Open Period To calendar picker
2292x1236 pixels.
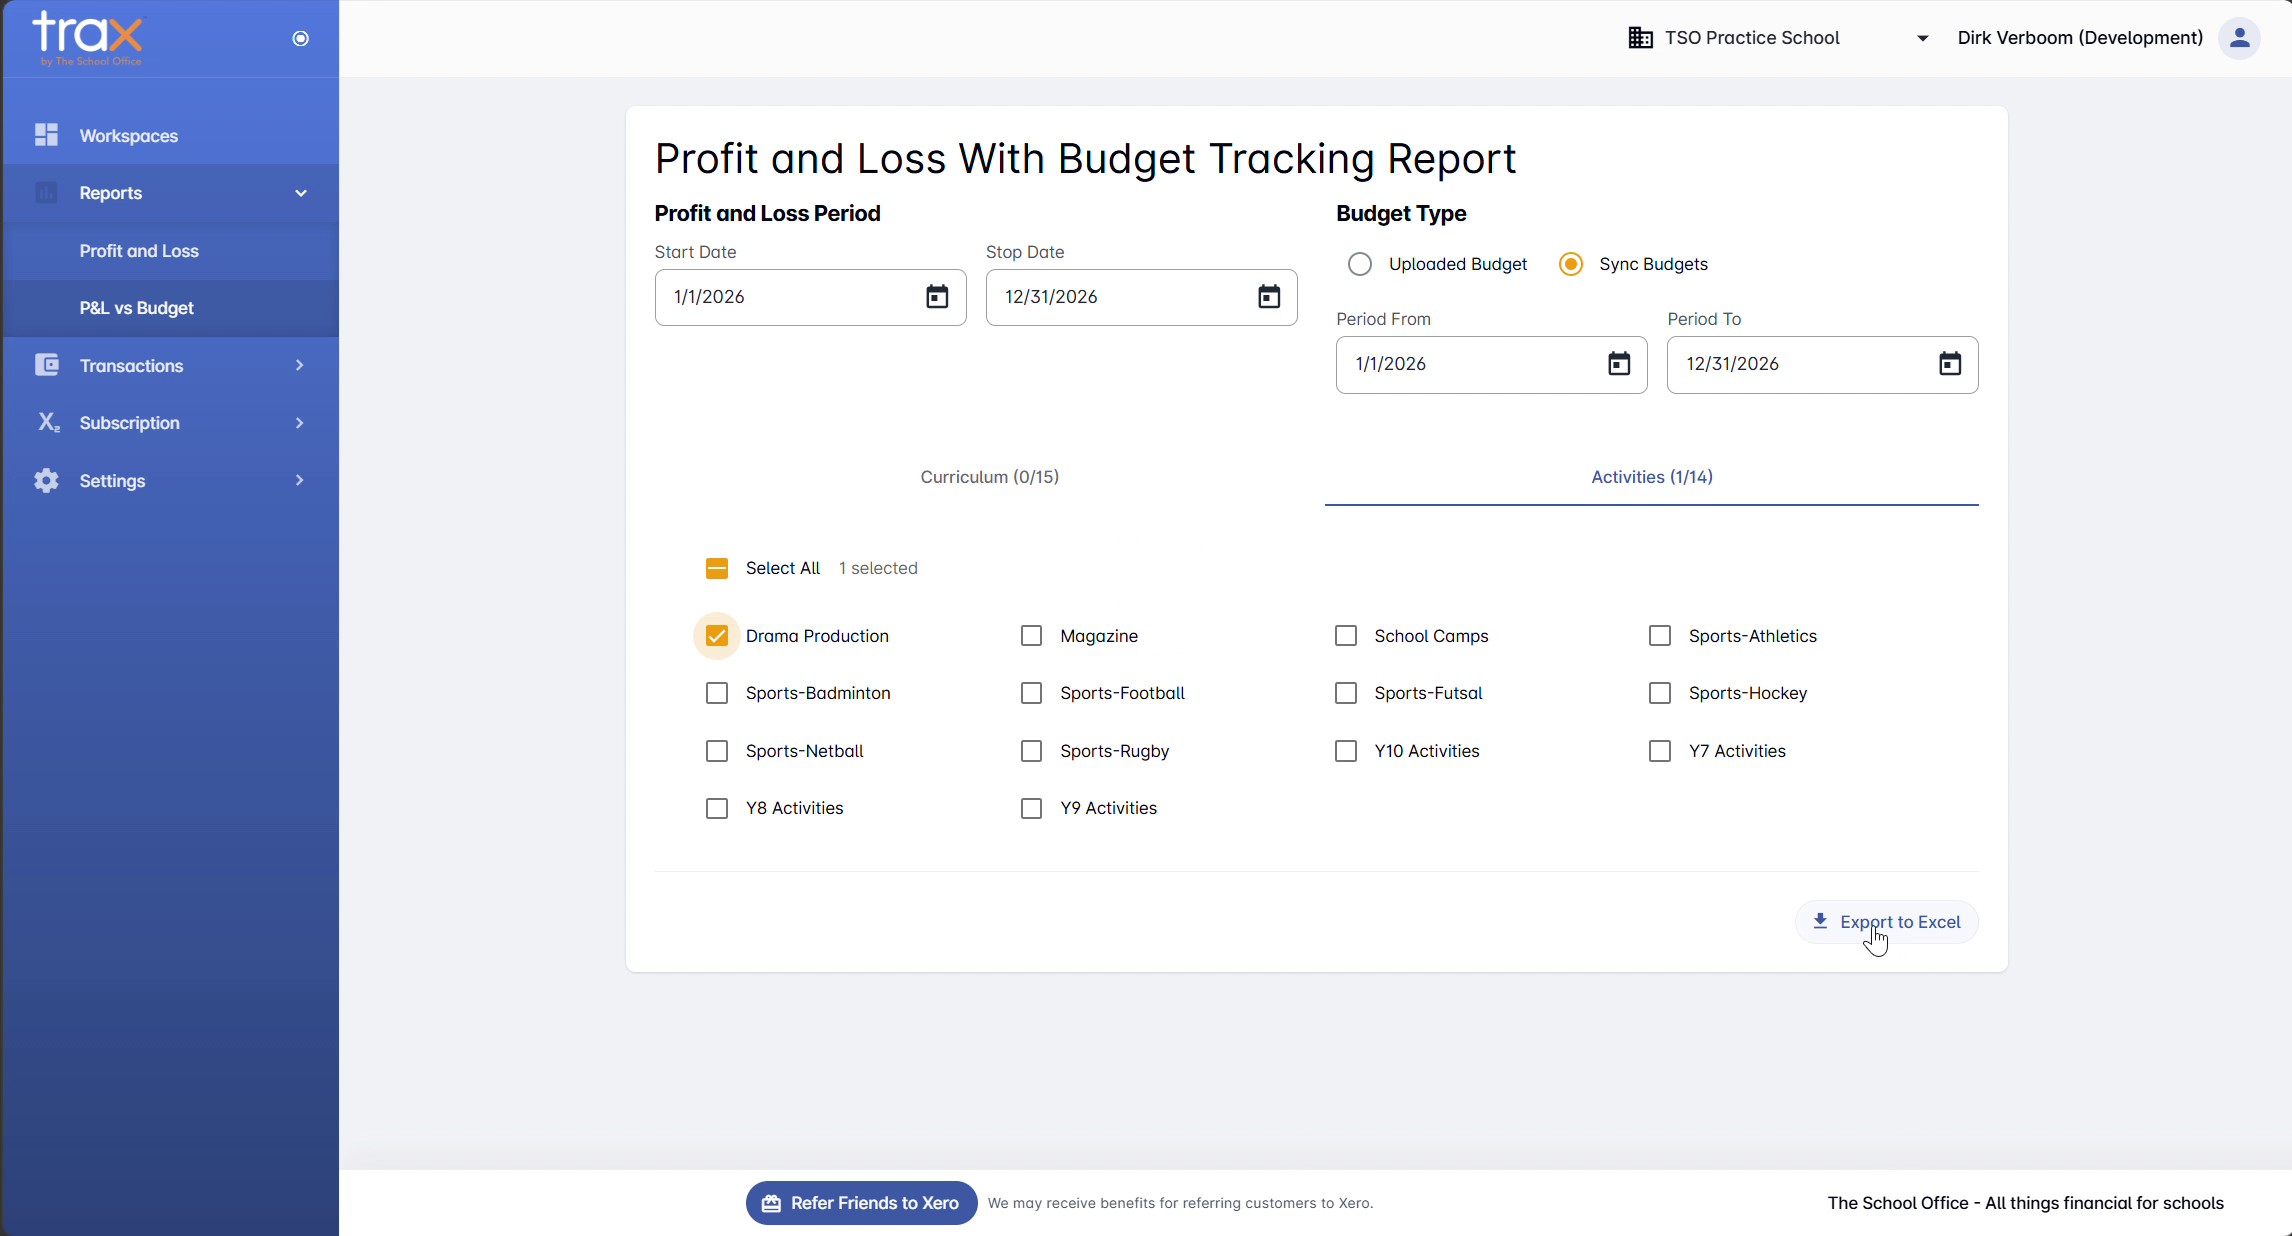pyautogui.click(x=1950, y=364)
